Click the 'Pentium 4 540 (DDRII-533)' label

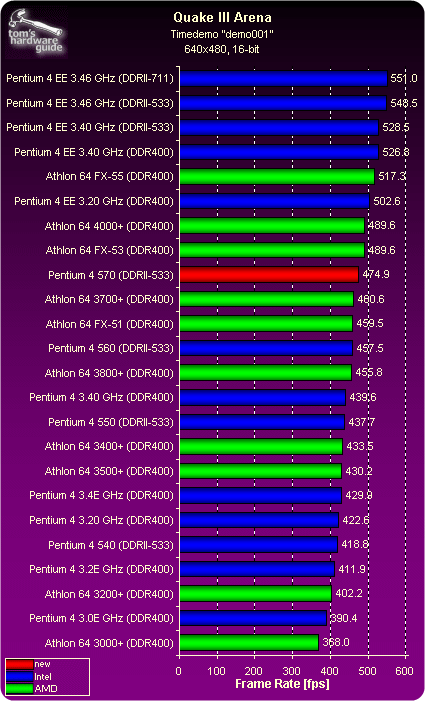pyautogui.click(x=111, y=545)
